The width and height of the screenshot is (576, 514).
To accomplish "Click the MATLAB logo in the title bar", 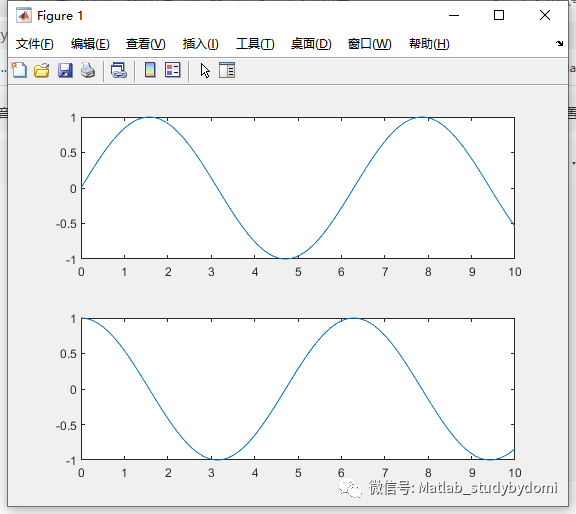I will (x=24, y=15).
